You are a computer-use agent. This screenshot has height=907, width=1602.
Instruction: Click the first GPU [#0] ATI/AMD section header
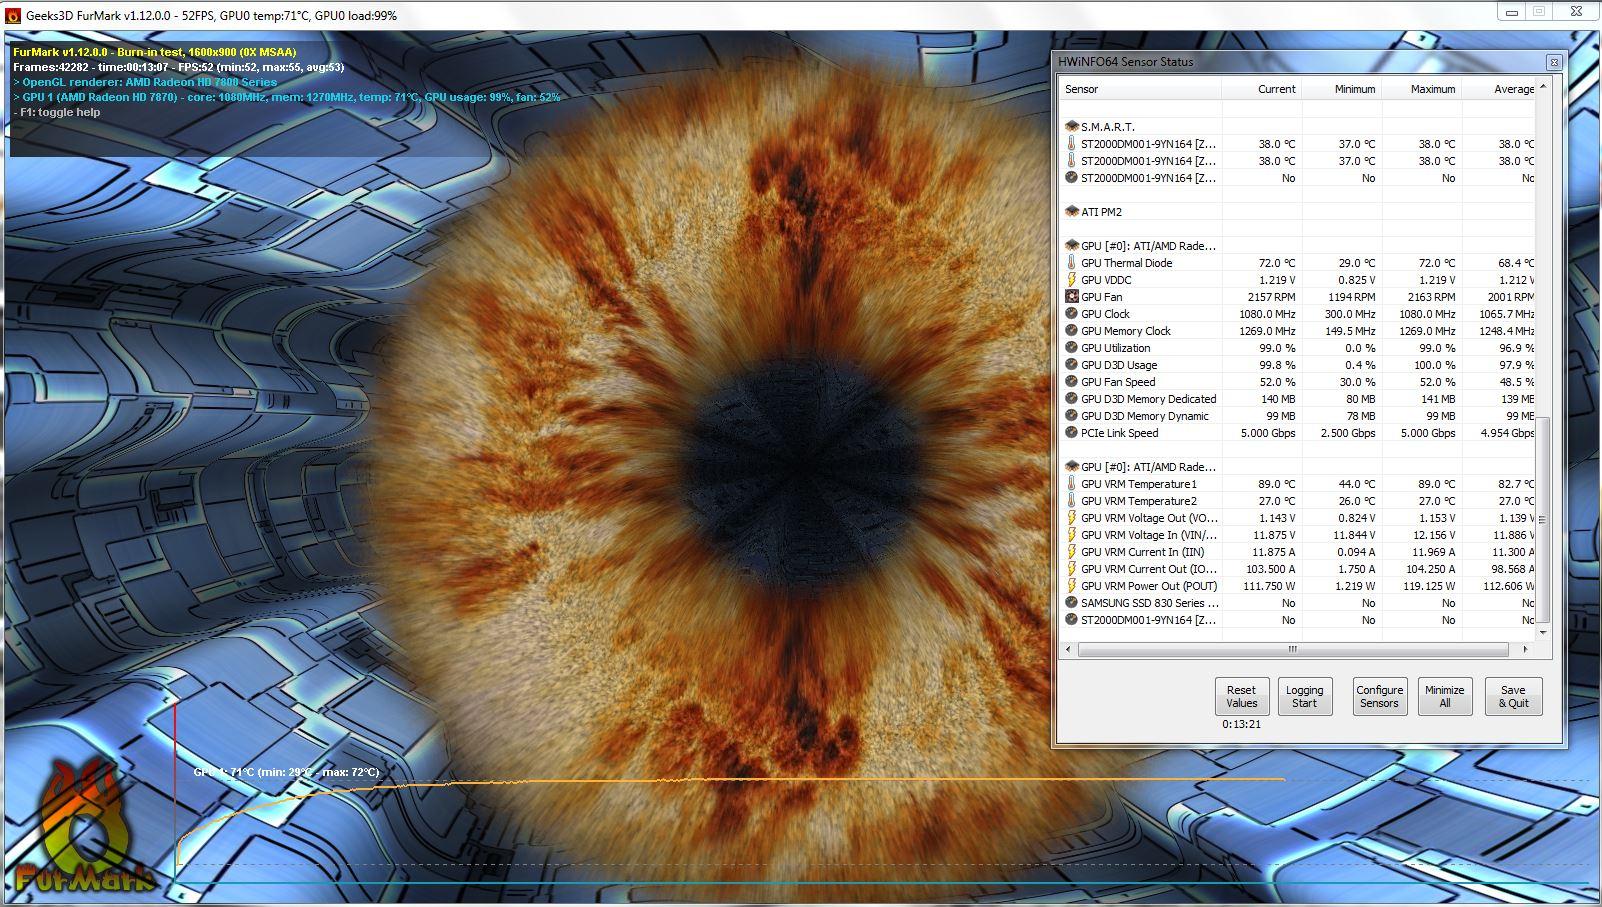(1148, 246)
